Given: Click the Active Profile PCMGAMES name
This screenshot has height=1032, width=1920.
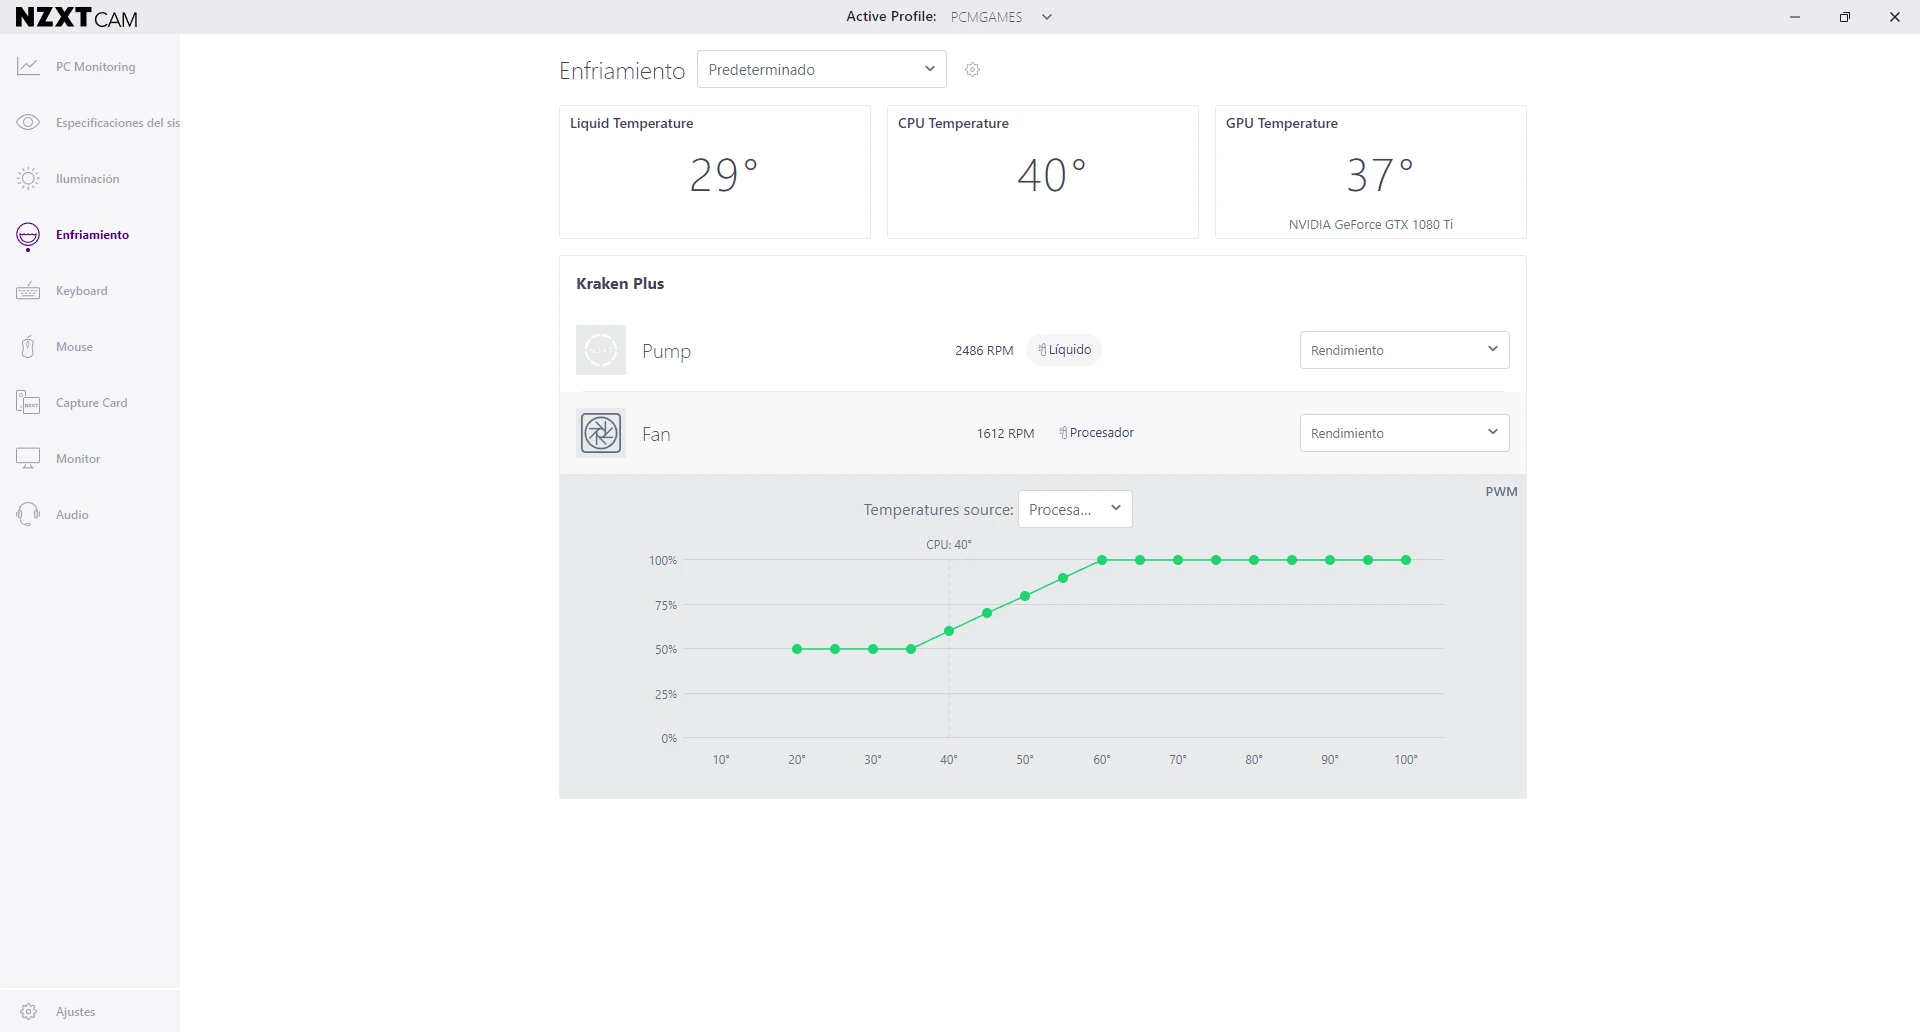Looking at the screenshot, I should click(x=987, y=17).
